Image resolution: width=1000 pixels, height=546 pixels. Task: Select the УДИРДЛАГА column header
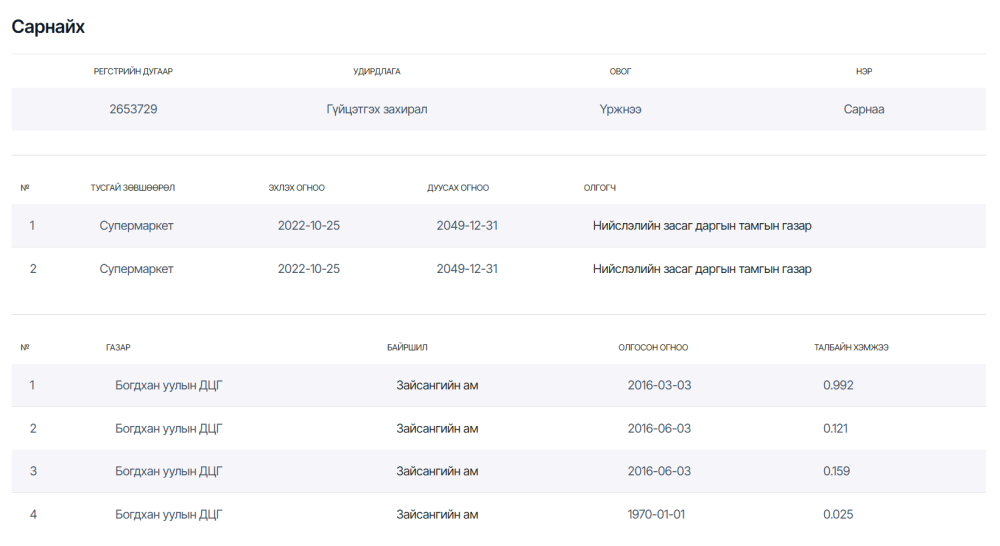click(x=377, y=71)
